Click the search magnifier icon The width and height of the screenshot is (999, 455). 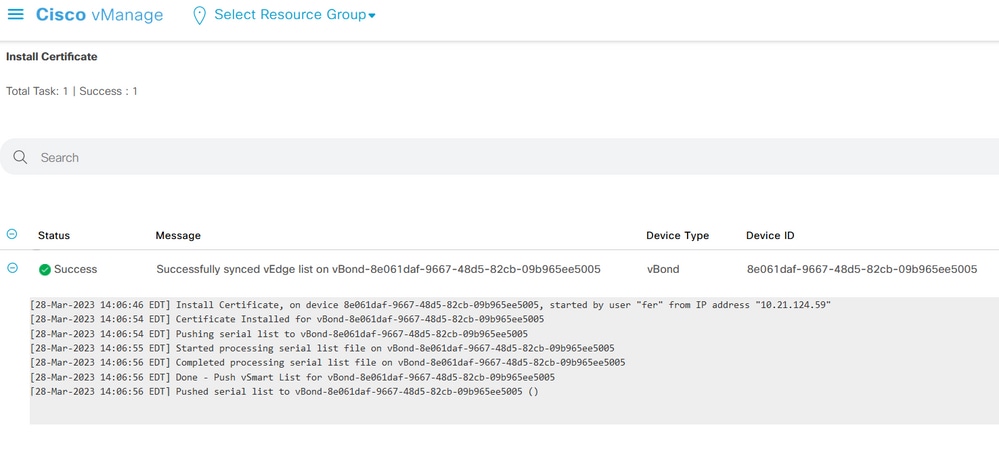[x=20, y=157]
